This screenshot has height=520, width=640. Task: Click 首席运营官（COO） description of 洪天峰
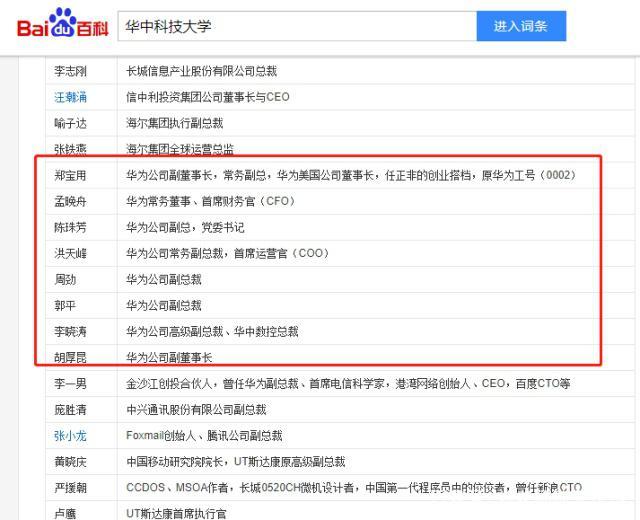click(227, 253)
